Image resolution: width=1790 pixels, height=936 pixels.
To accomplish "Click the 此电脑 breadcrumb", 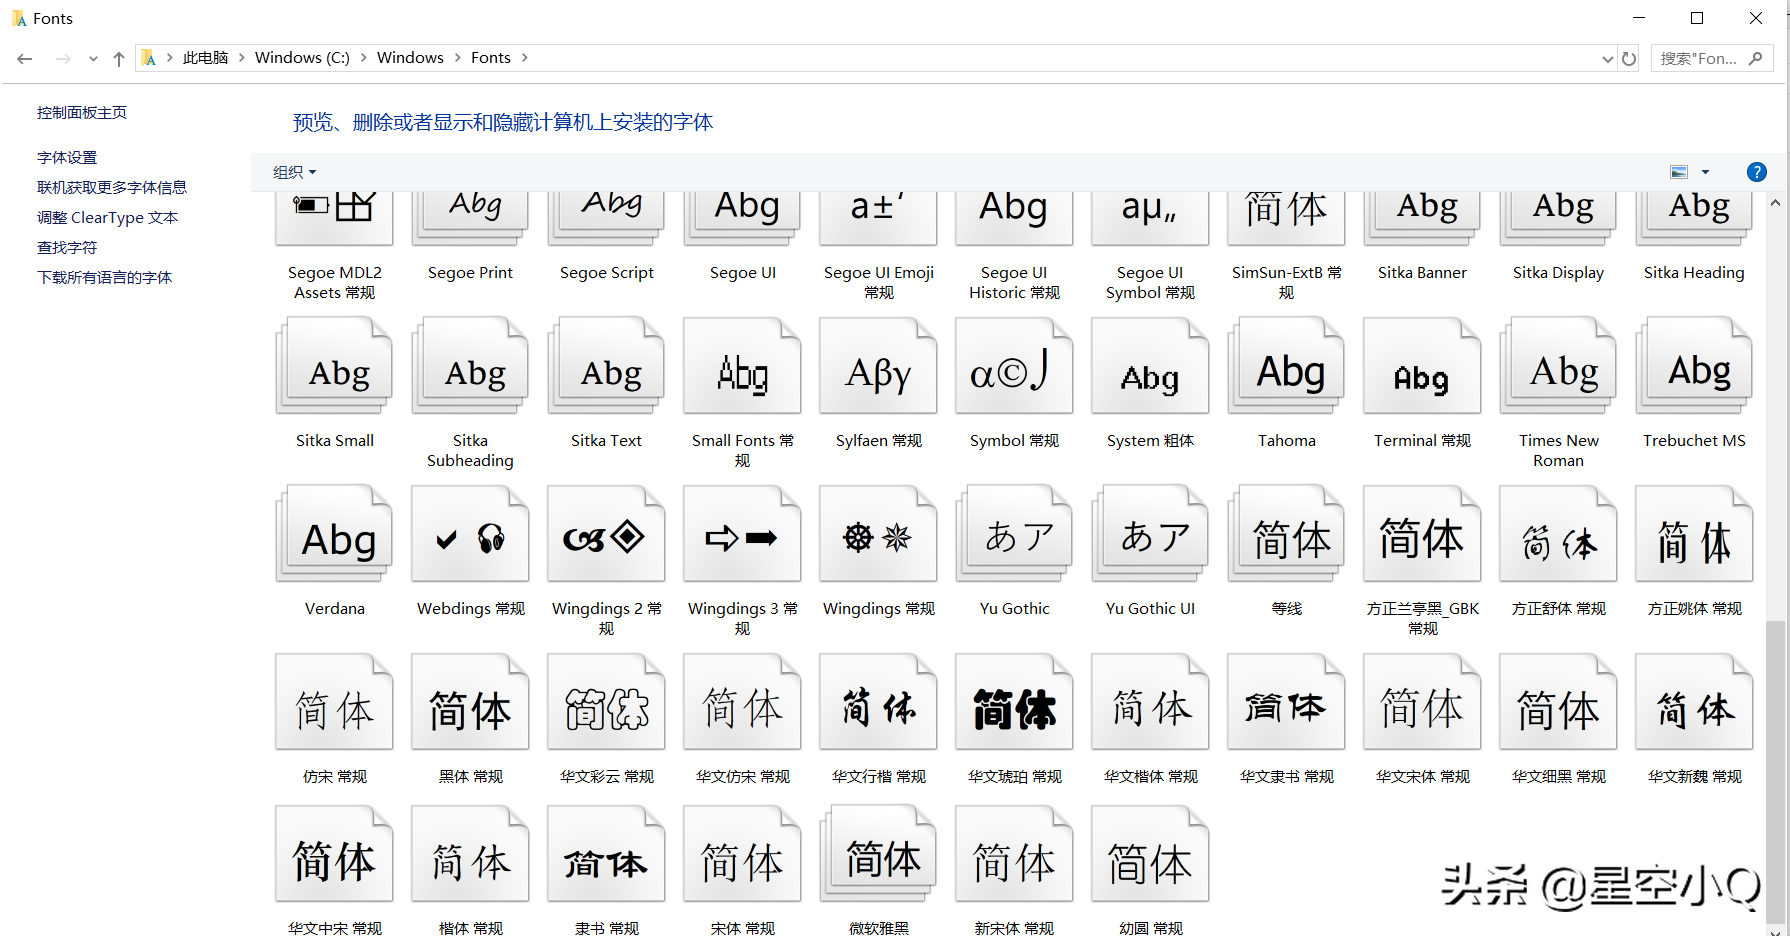I will tap(205, 58).
